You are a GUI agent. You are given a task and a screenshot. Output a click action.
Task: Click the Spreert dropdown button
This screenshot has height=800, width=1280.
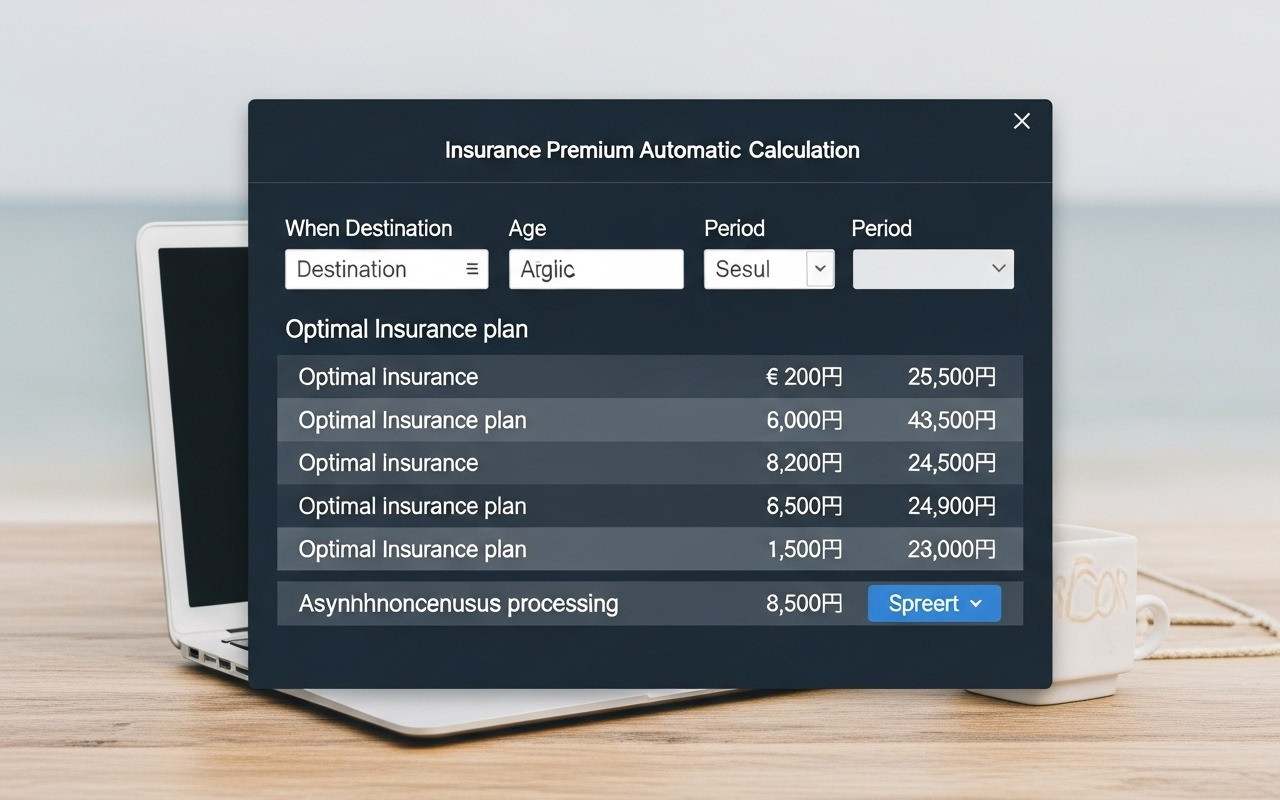(x=934, y=604)
